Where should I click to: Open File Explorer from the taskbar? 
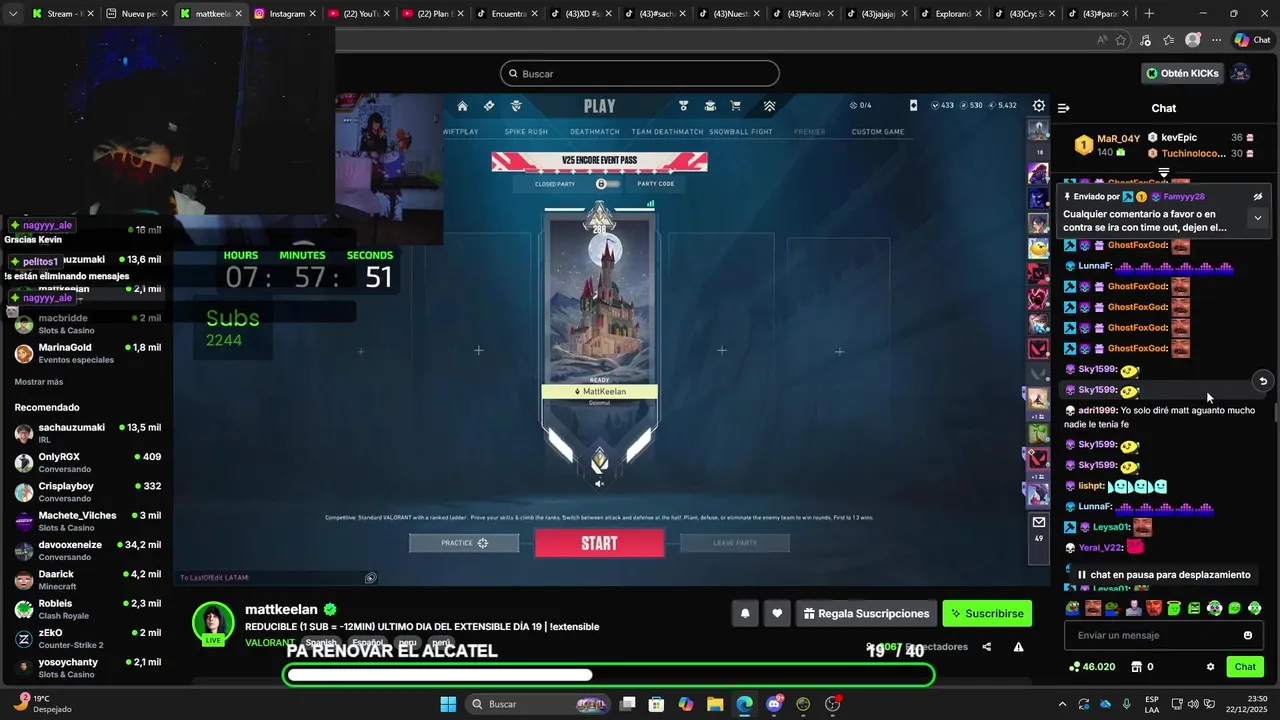click(715, 704)
